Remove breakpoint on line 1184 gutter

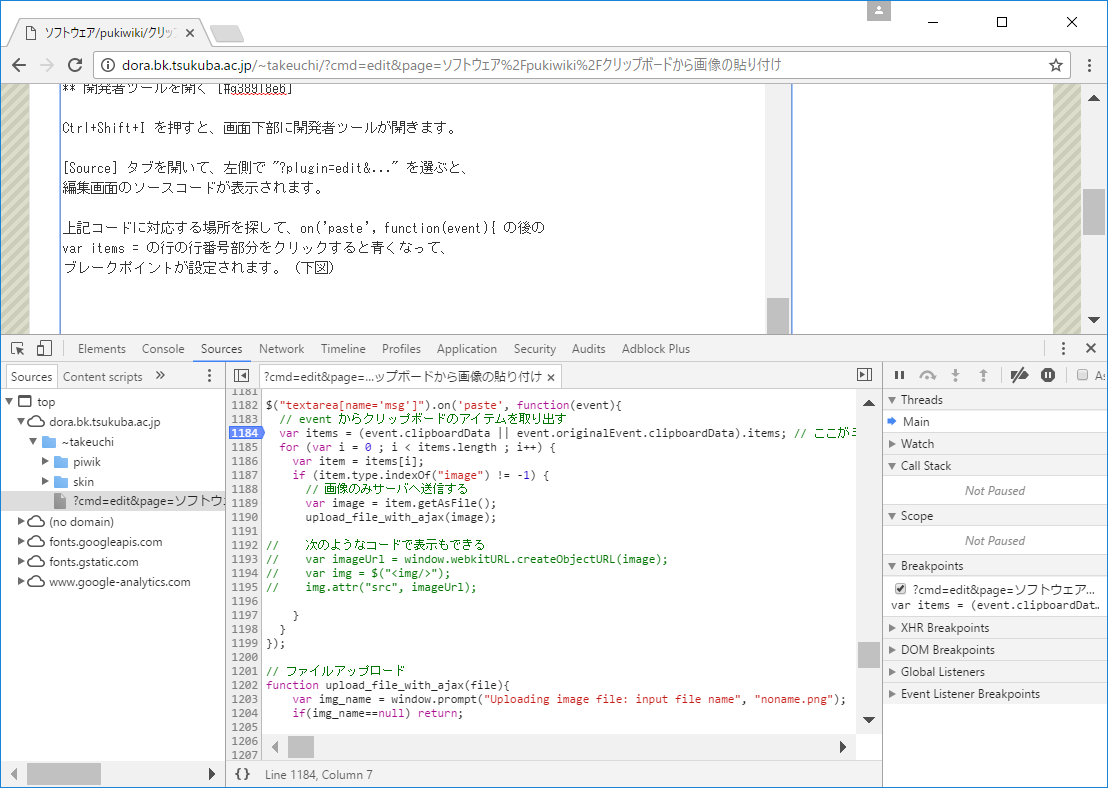coord(244,433)
